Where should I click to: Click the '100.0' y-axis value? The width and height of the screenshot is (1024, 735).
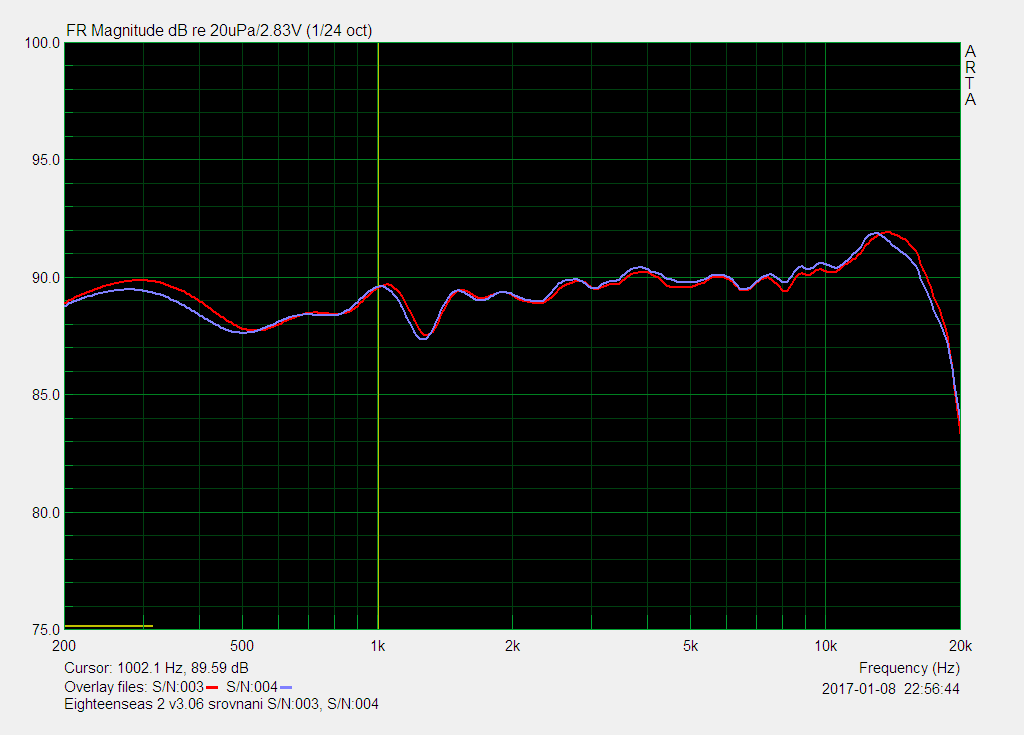[x=42, y=43]
